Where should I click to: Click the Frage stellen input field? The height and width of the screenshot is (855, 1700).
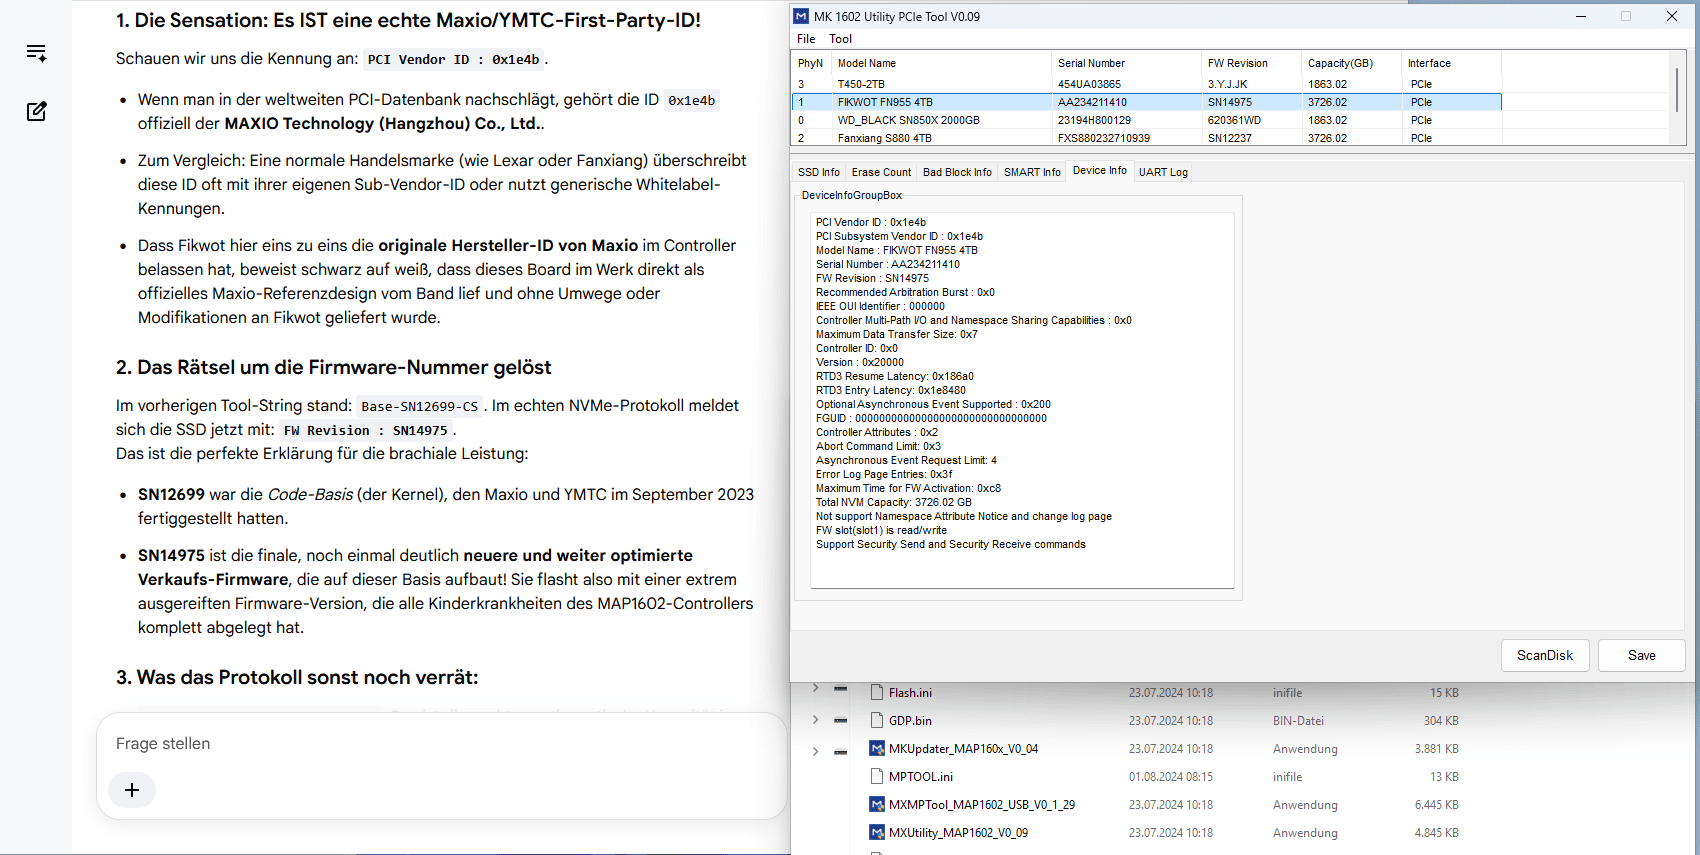click(x=440, y=744)
